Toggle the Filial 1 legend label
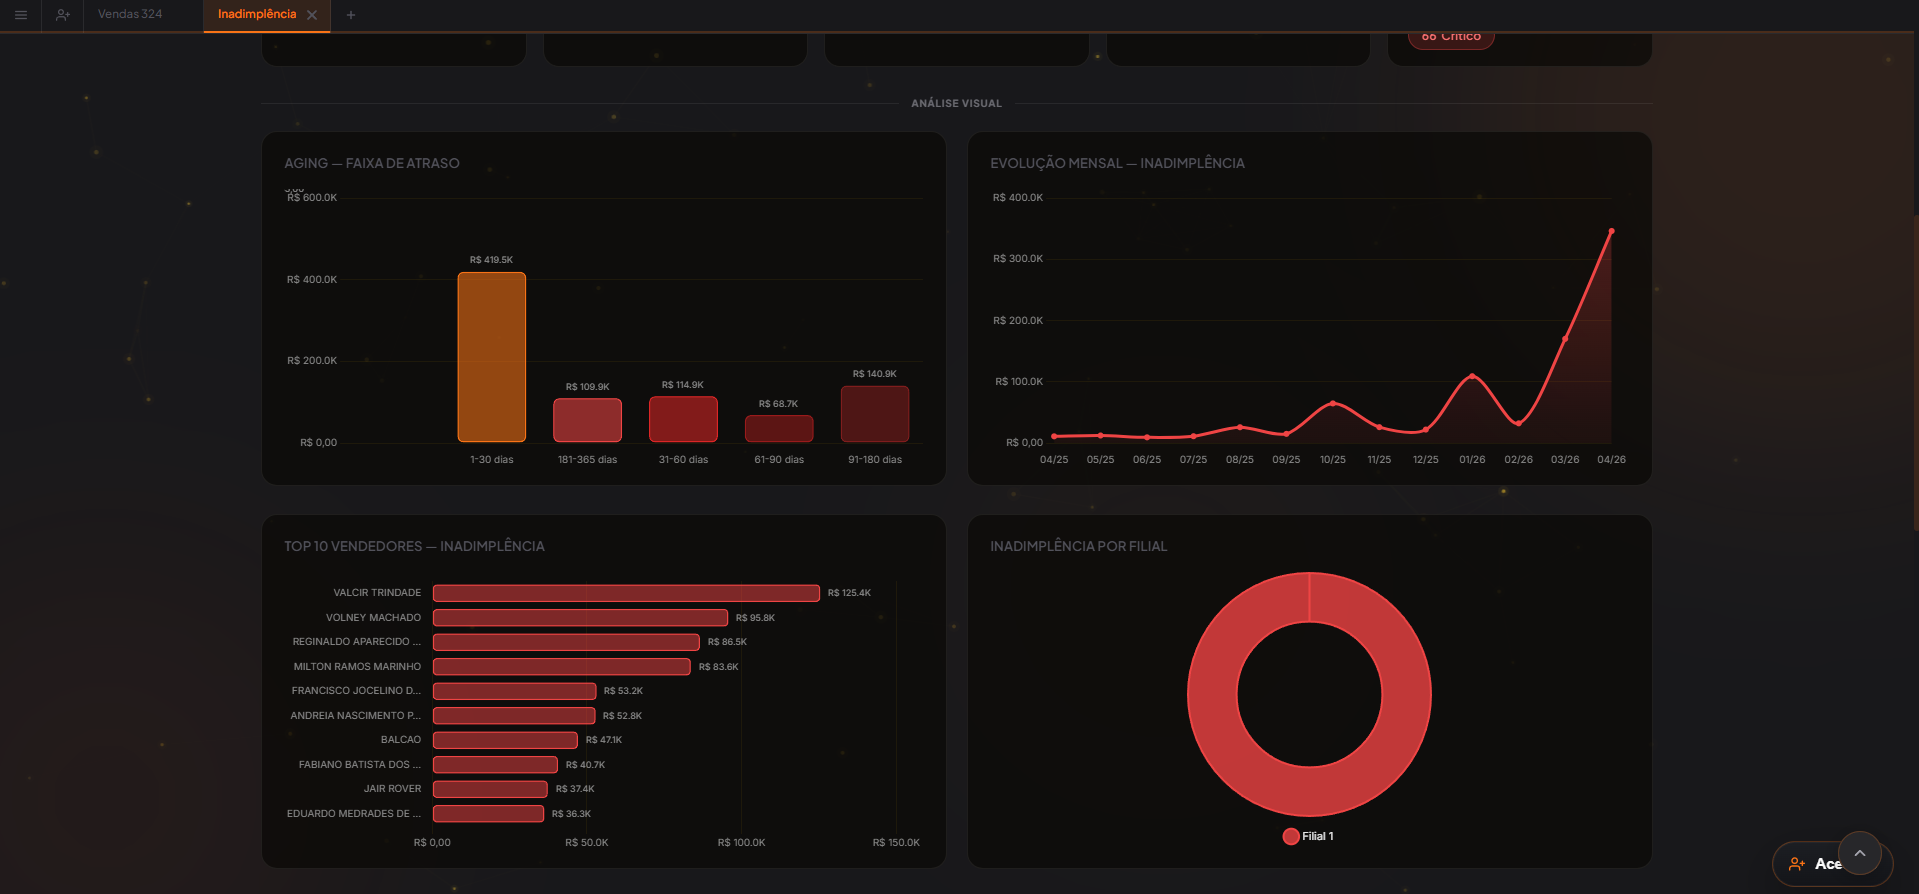The height and width of the screenshot is (894, 1919). [x=1318, y=836]
